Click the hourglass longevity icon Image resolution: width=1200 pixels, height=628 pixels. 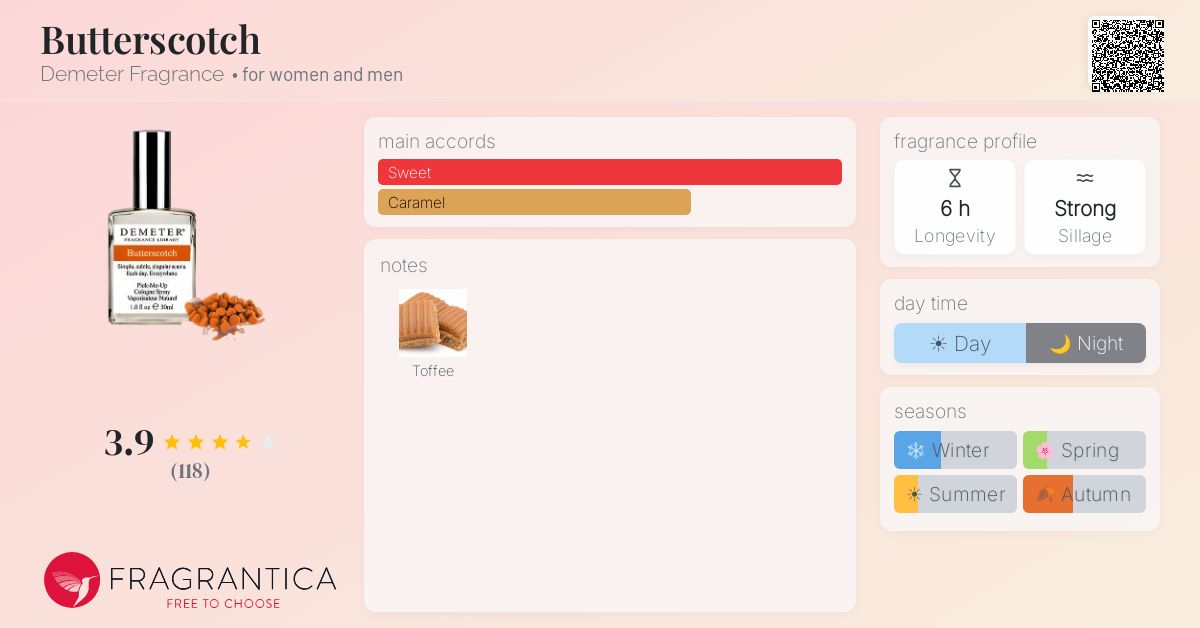[x=955, y=178]
